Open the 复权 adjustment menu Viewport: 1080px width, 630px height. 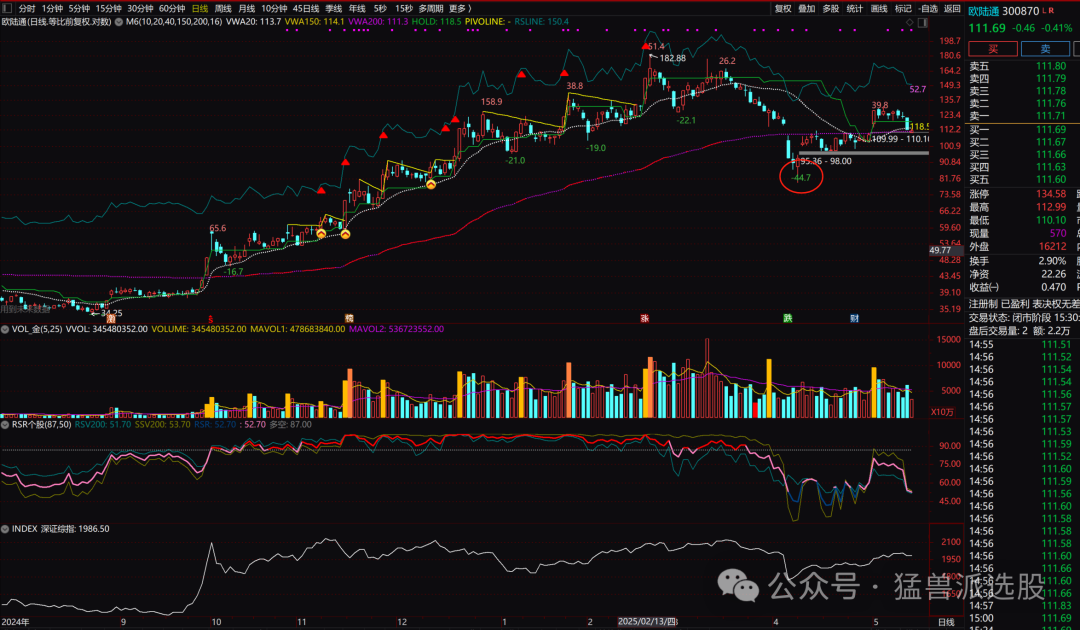[x=783, y=9]
